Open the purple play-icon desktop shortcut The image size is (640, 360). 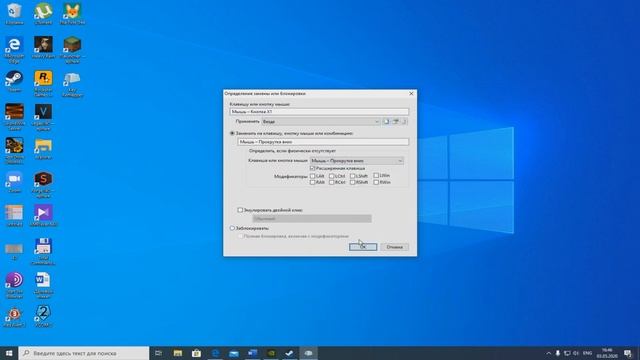point(43,216)
